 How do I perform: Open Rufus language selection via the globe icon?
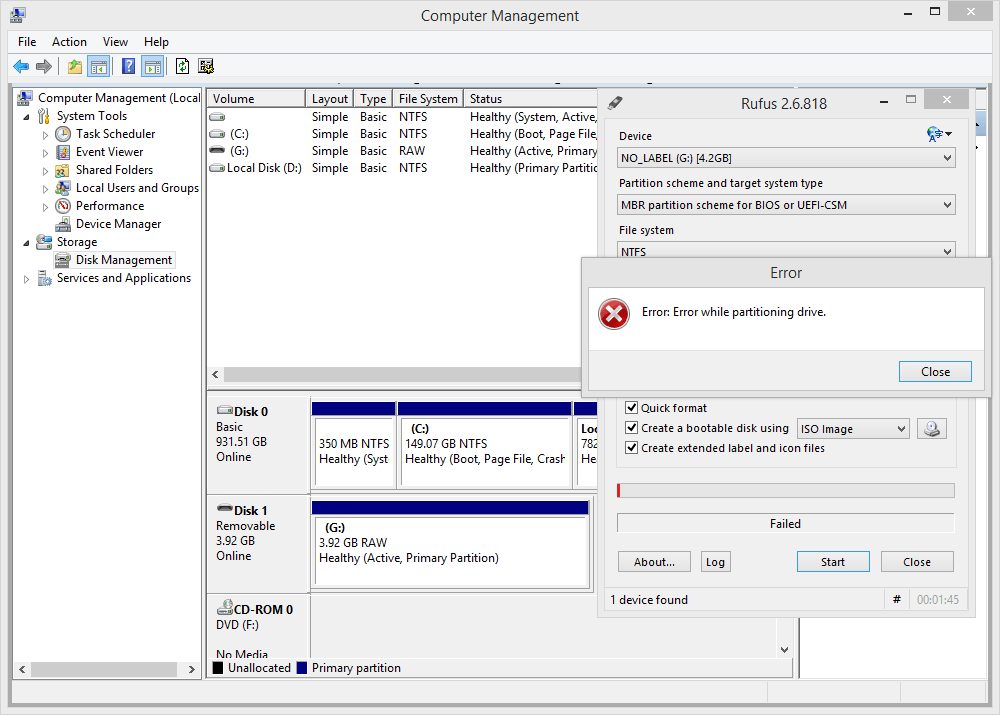click(x=934, y=133)
